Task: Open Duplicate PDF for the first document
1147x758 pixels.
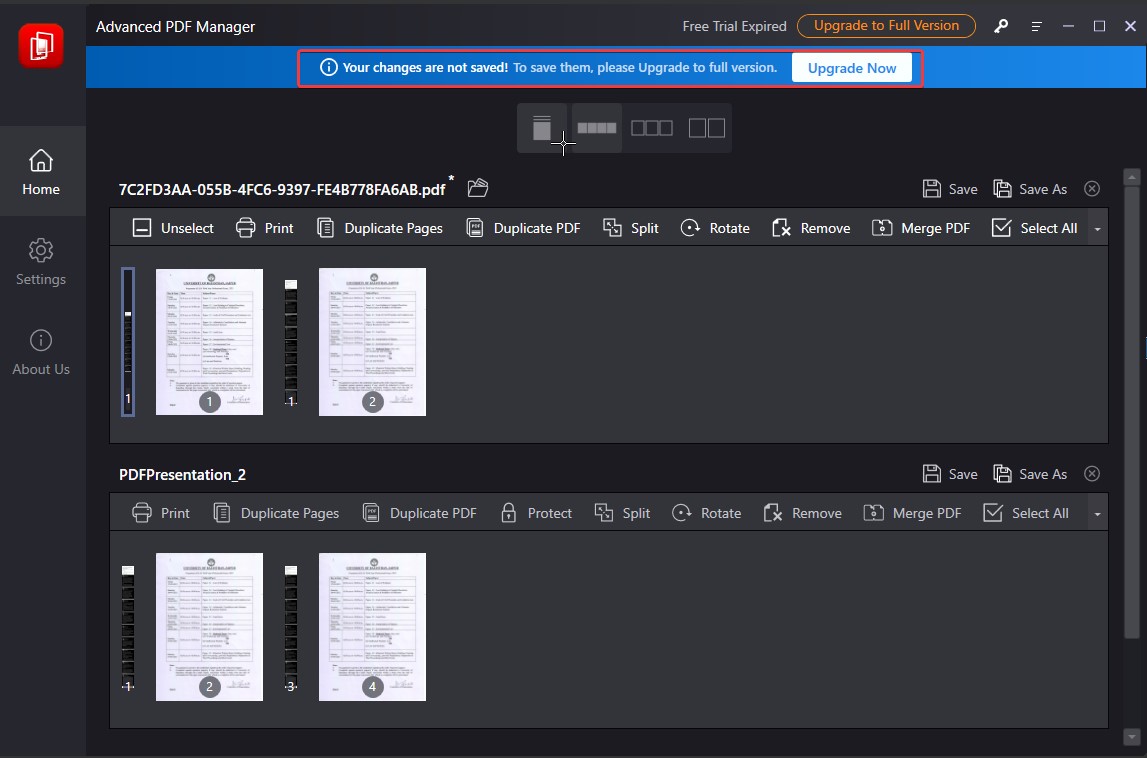Action: pyautogui.click(x=522, y=228)
